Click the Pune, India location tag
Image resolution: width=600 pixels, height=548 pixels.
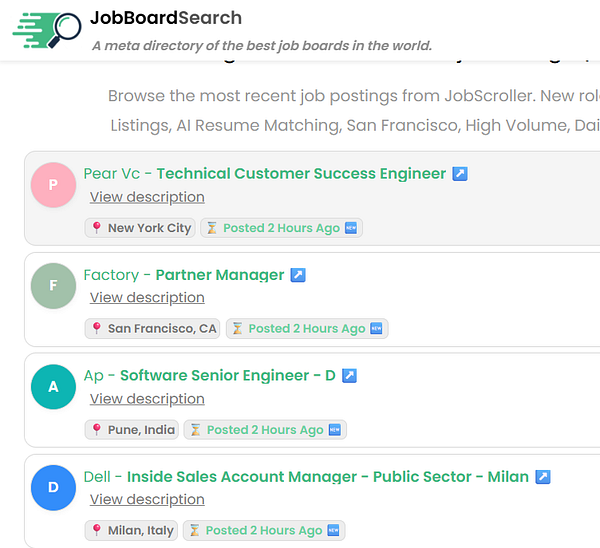click(132, 430)
